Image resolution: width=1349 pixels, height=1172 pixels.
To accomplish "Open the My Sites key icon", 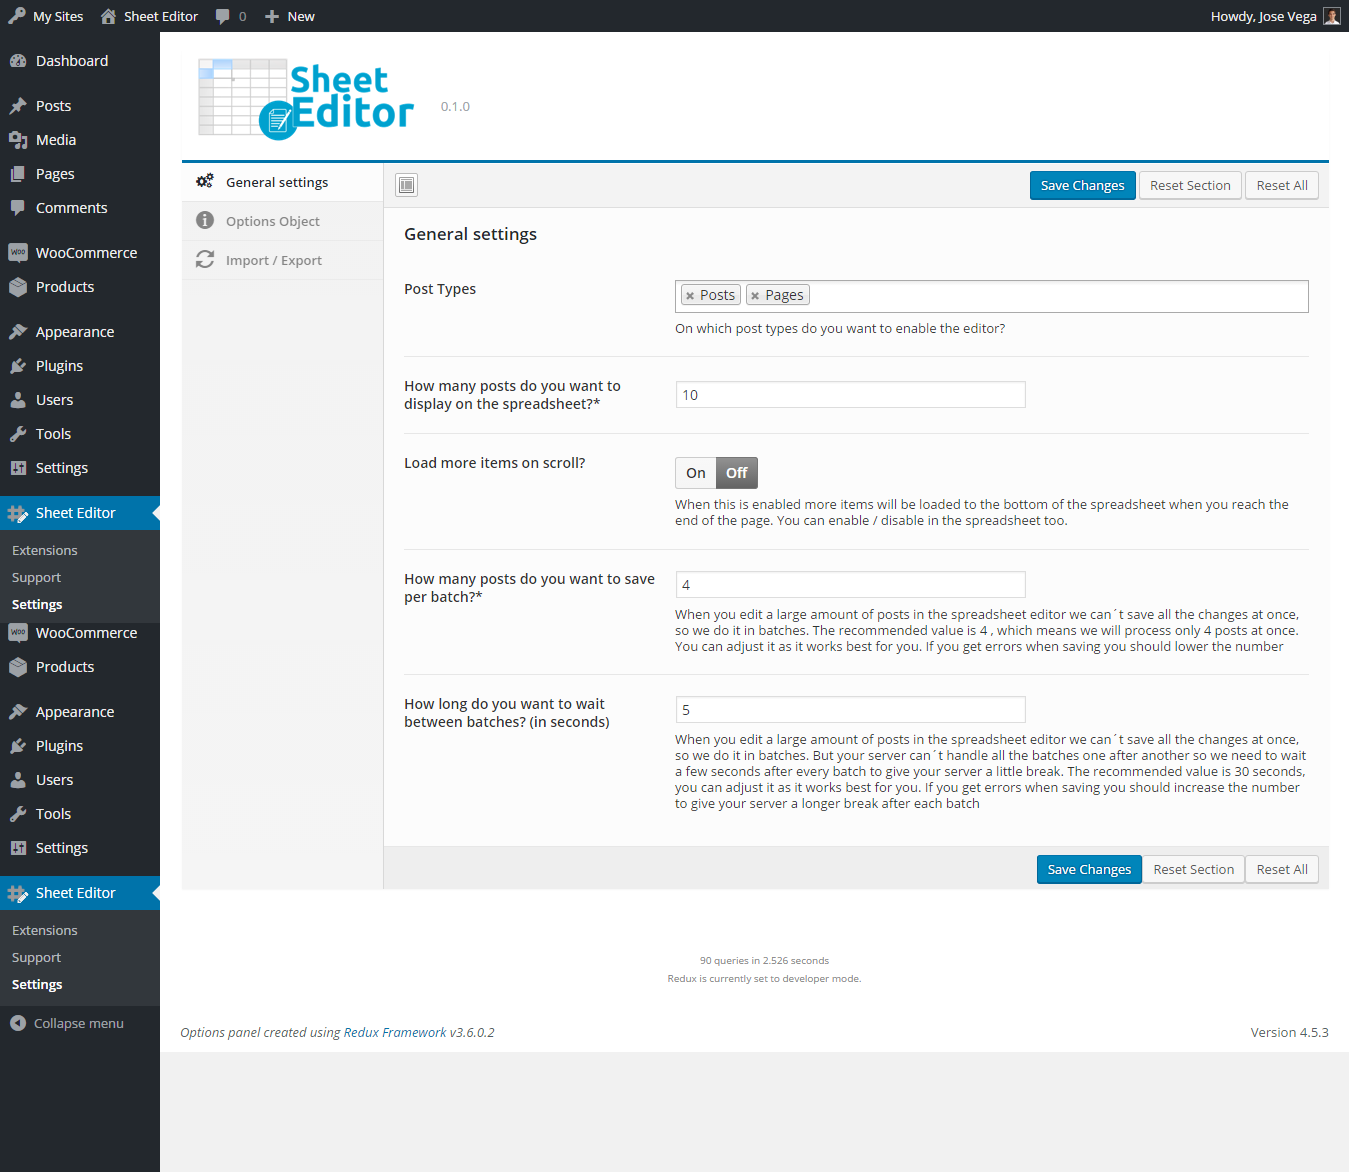I will (17, 16).
